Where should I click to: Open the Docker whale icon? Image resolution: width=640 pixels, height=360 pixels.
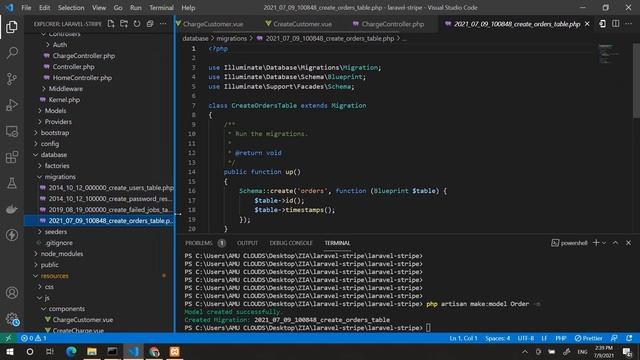12,209
